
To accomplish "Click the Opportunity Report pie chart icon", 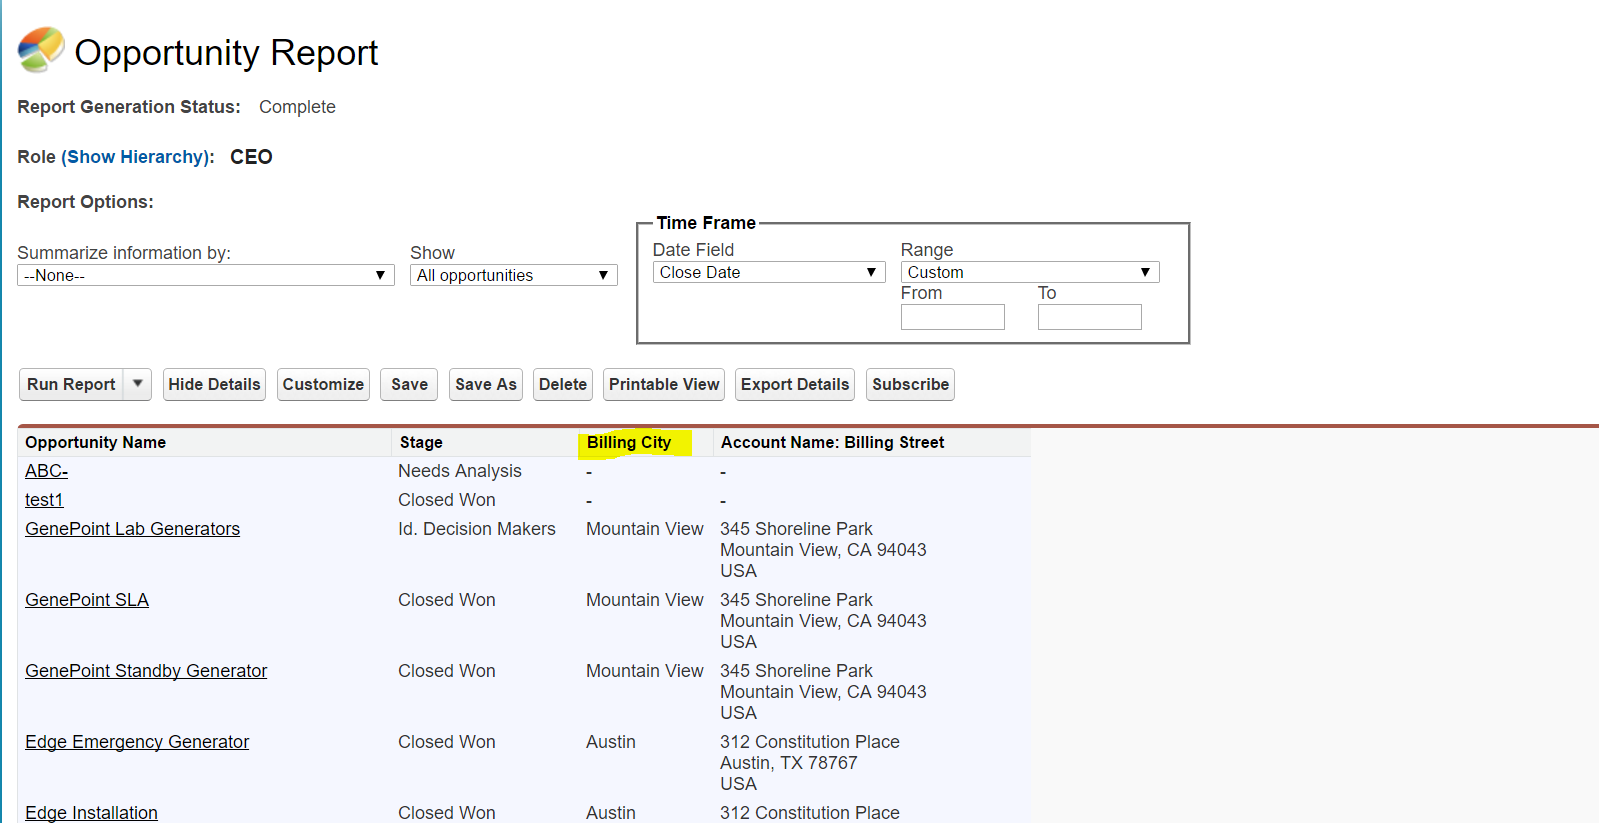I will click(x=41, y=49).
